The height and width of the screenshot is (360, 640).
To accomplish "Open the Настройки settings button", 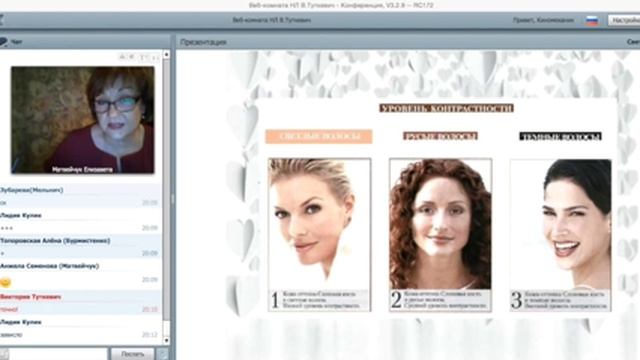I will (624, 20).
